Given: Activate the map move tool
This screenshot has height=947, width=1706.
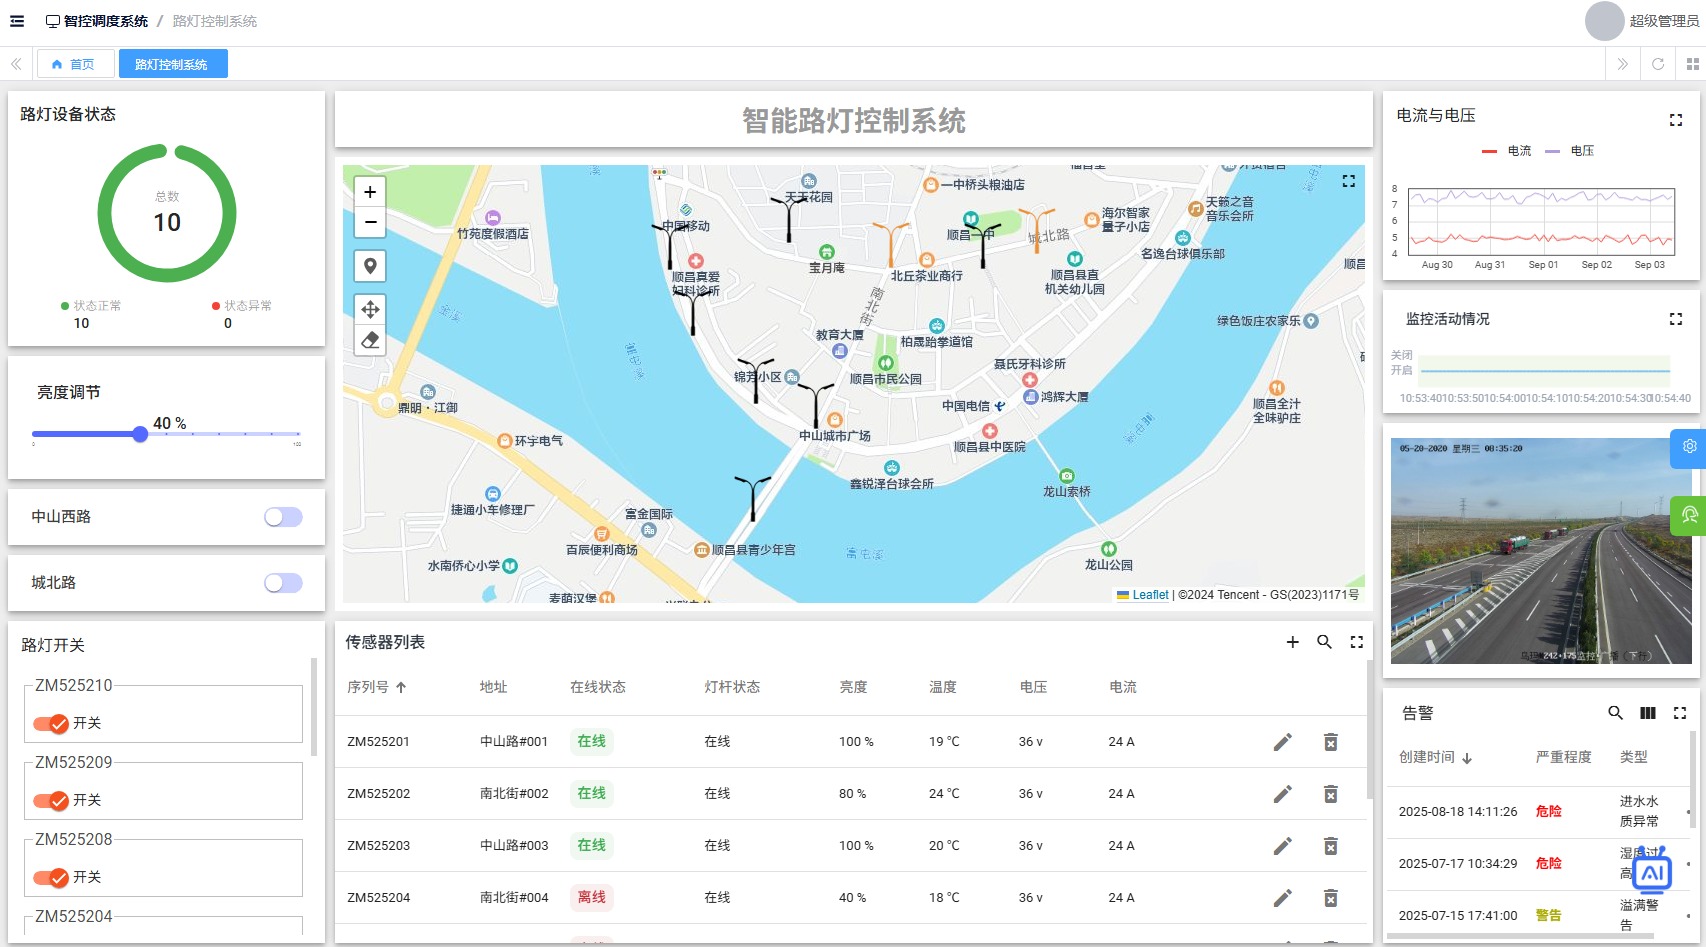Looking at the screenshot, I should coord(370,309).
